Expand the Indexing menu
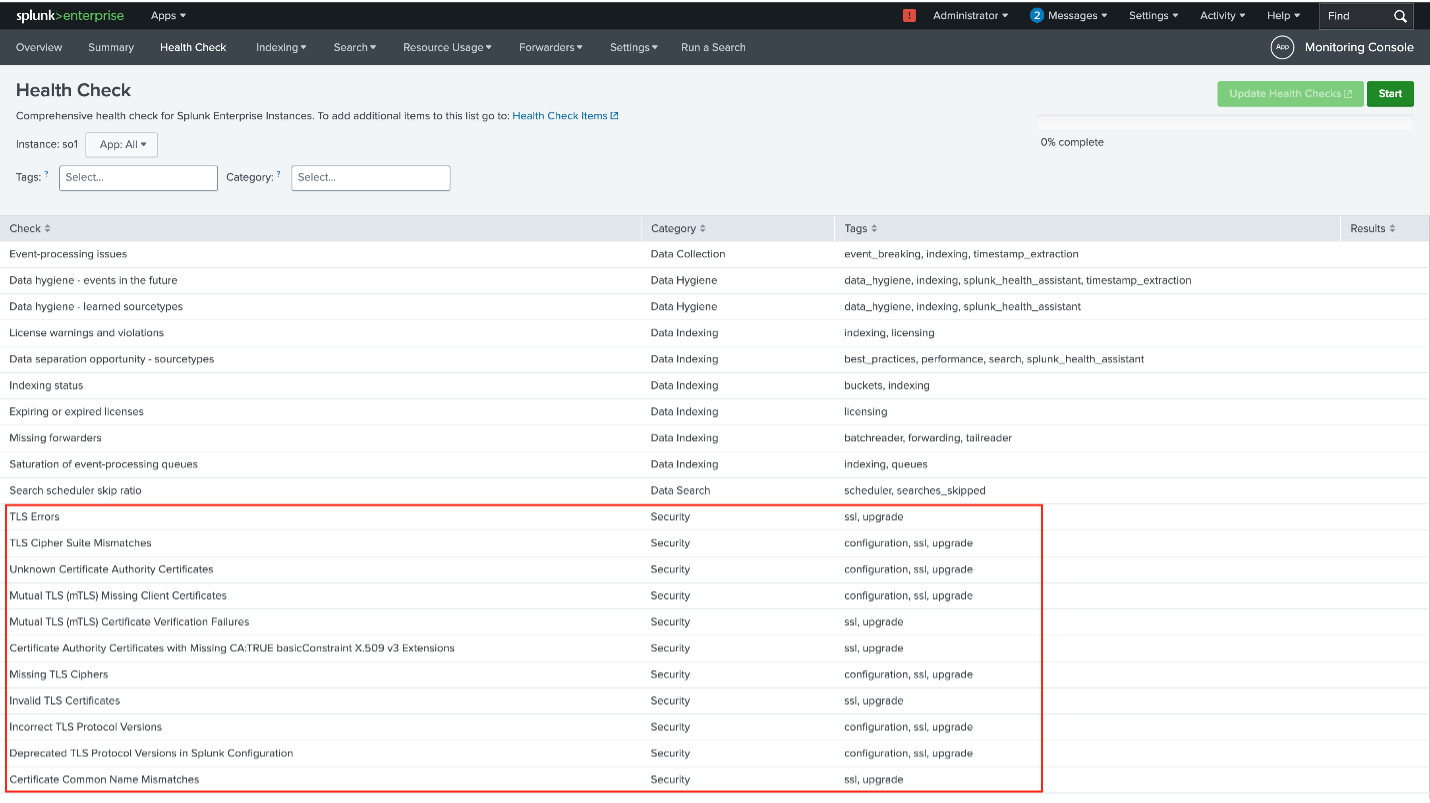 pos(281,47)
